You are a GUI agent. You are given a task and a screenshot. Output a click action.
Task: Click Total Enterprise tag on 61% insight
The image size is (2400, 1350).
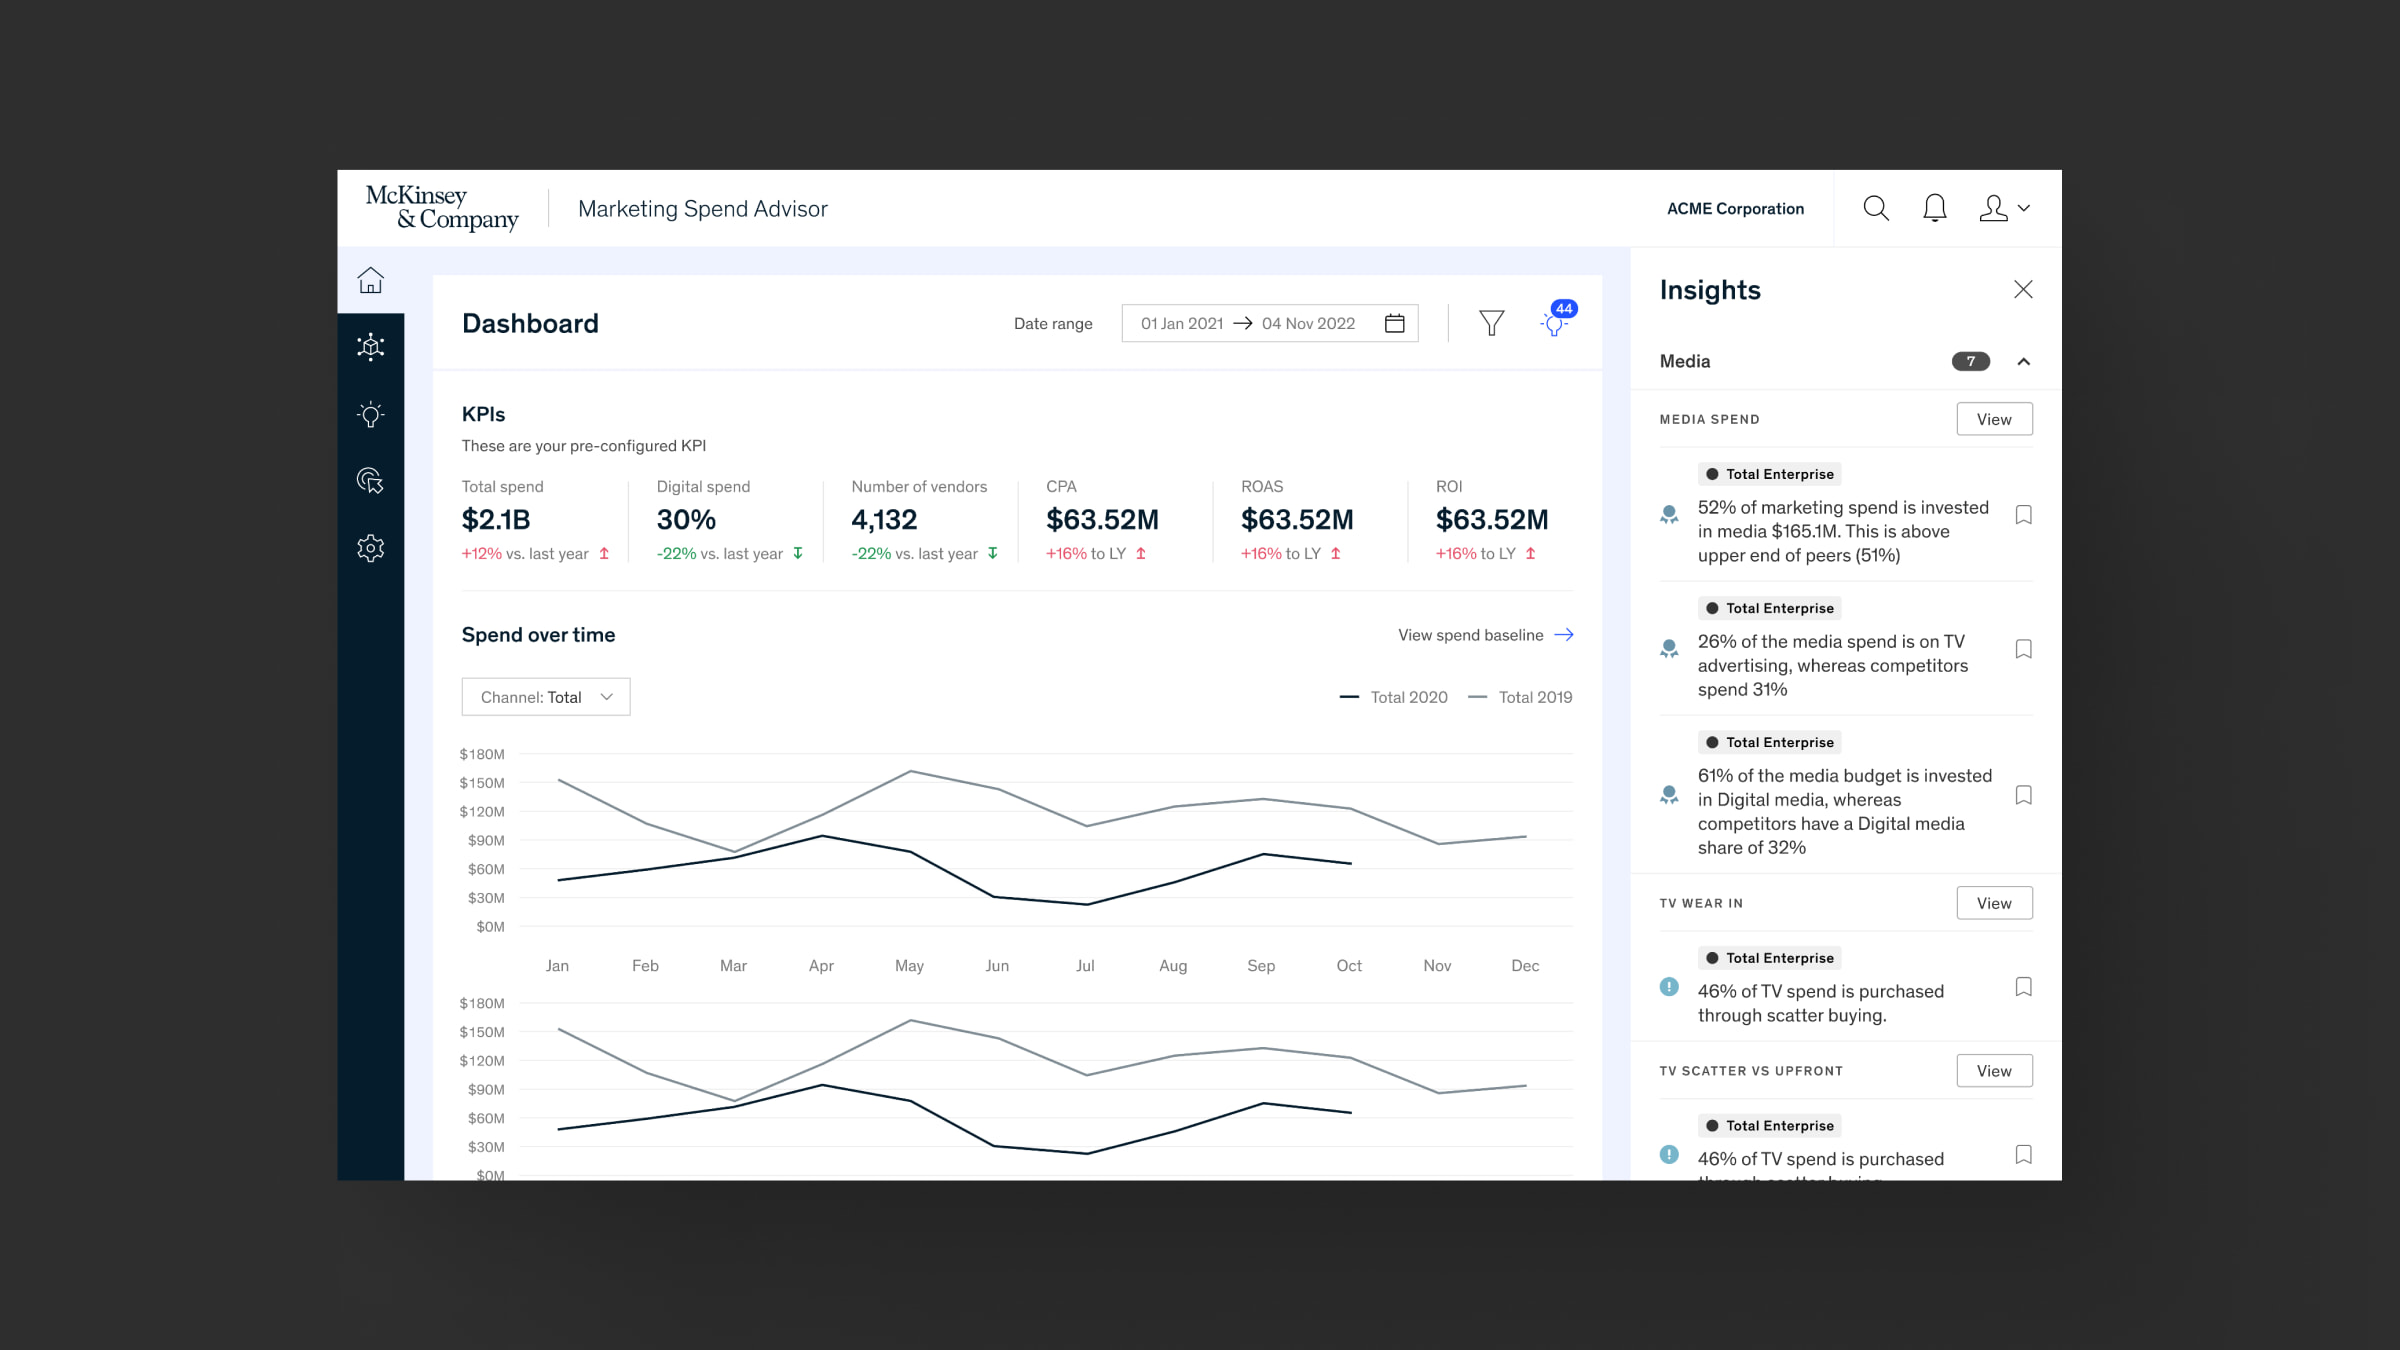[x=1770, y=742]
